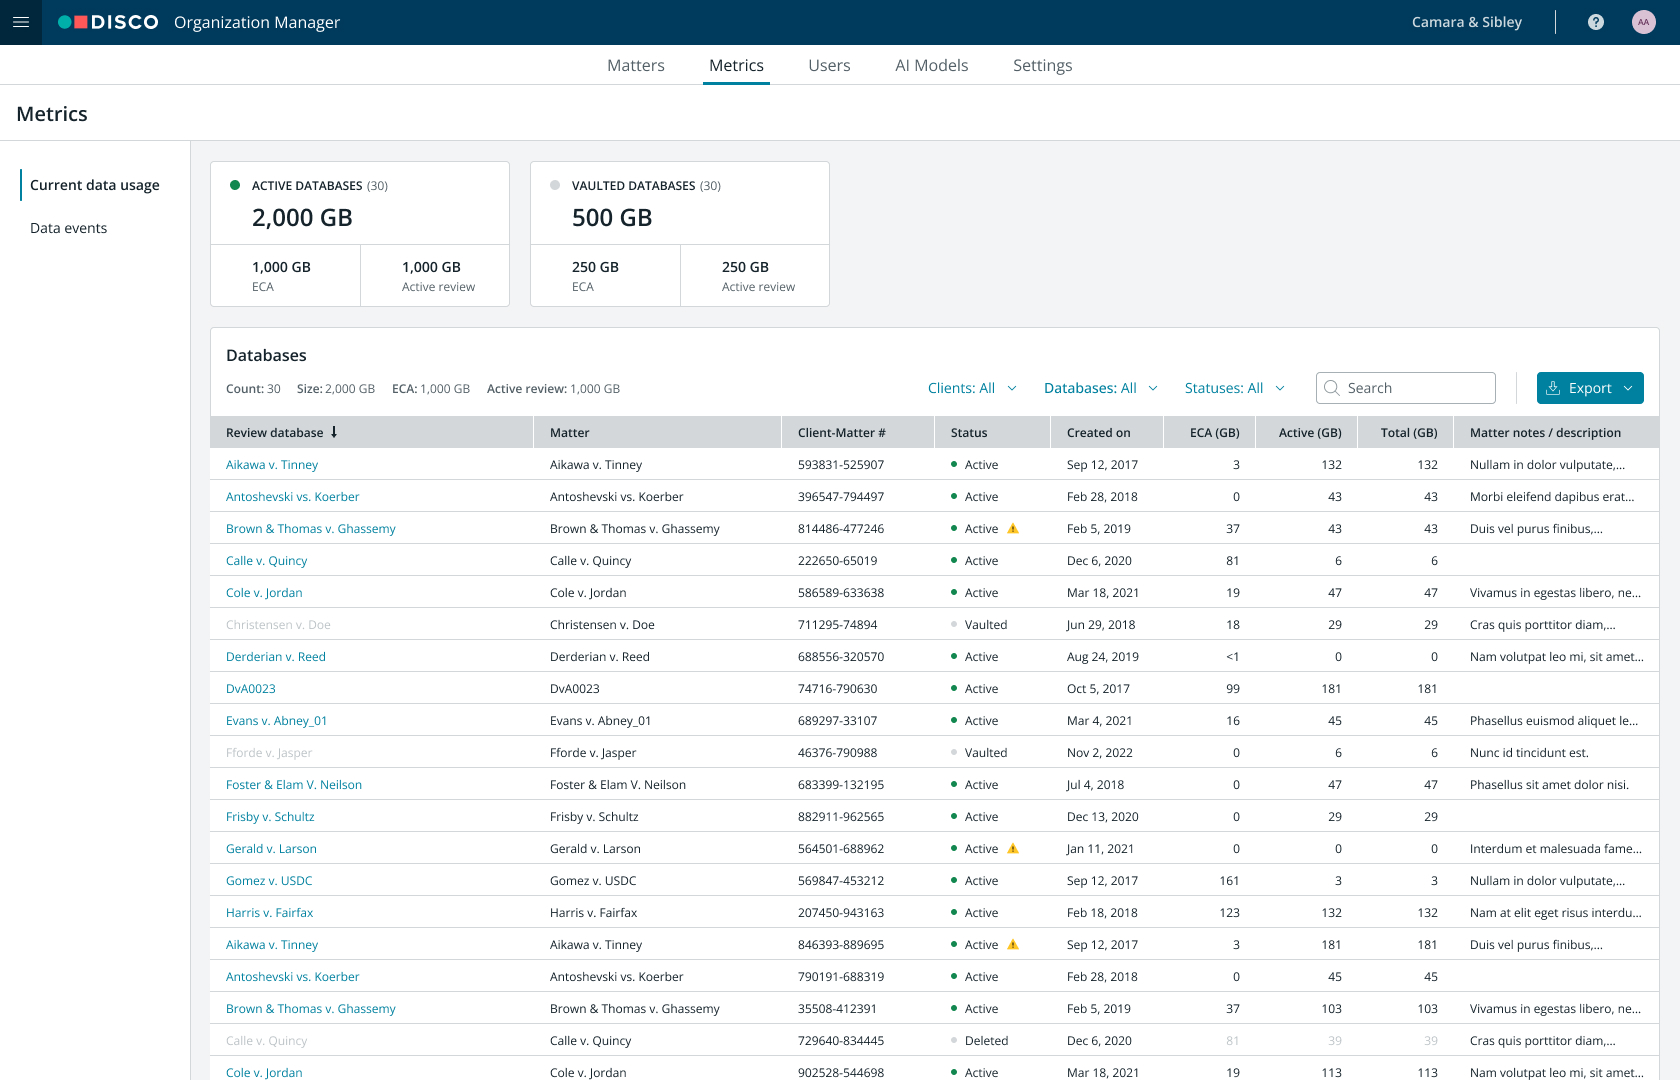Open the Settings tab

pos(1042,65)
